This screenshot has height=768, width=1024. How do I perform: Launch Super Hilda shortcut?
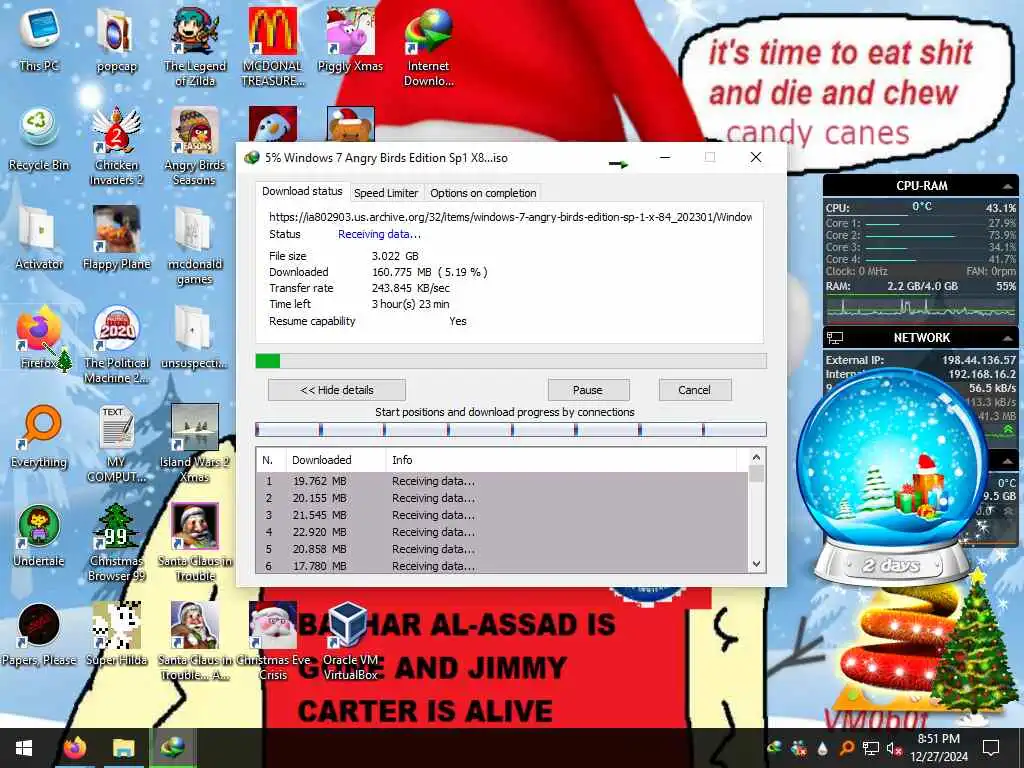116,633
